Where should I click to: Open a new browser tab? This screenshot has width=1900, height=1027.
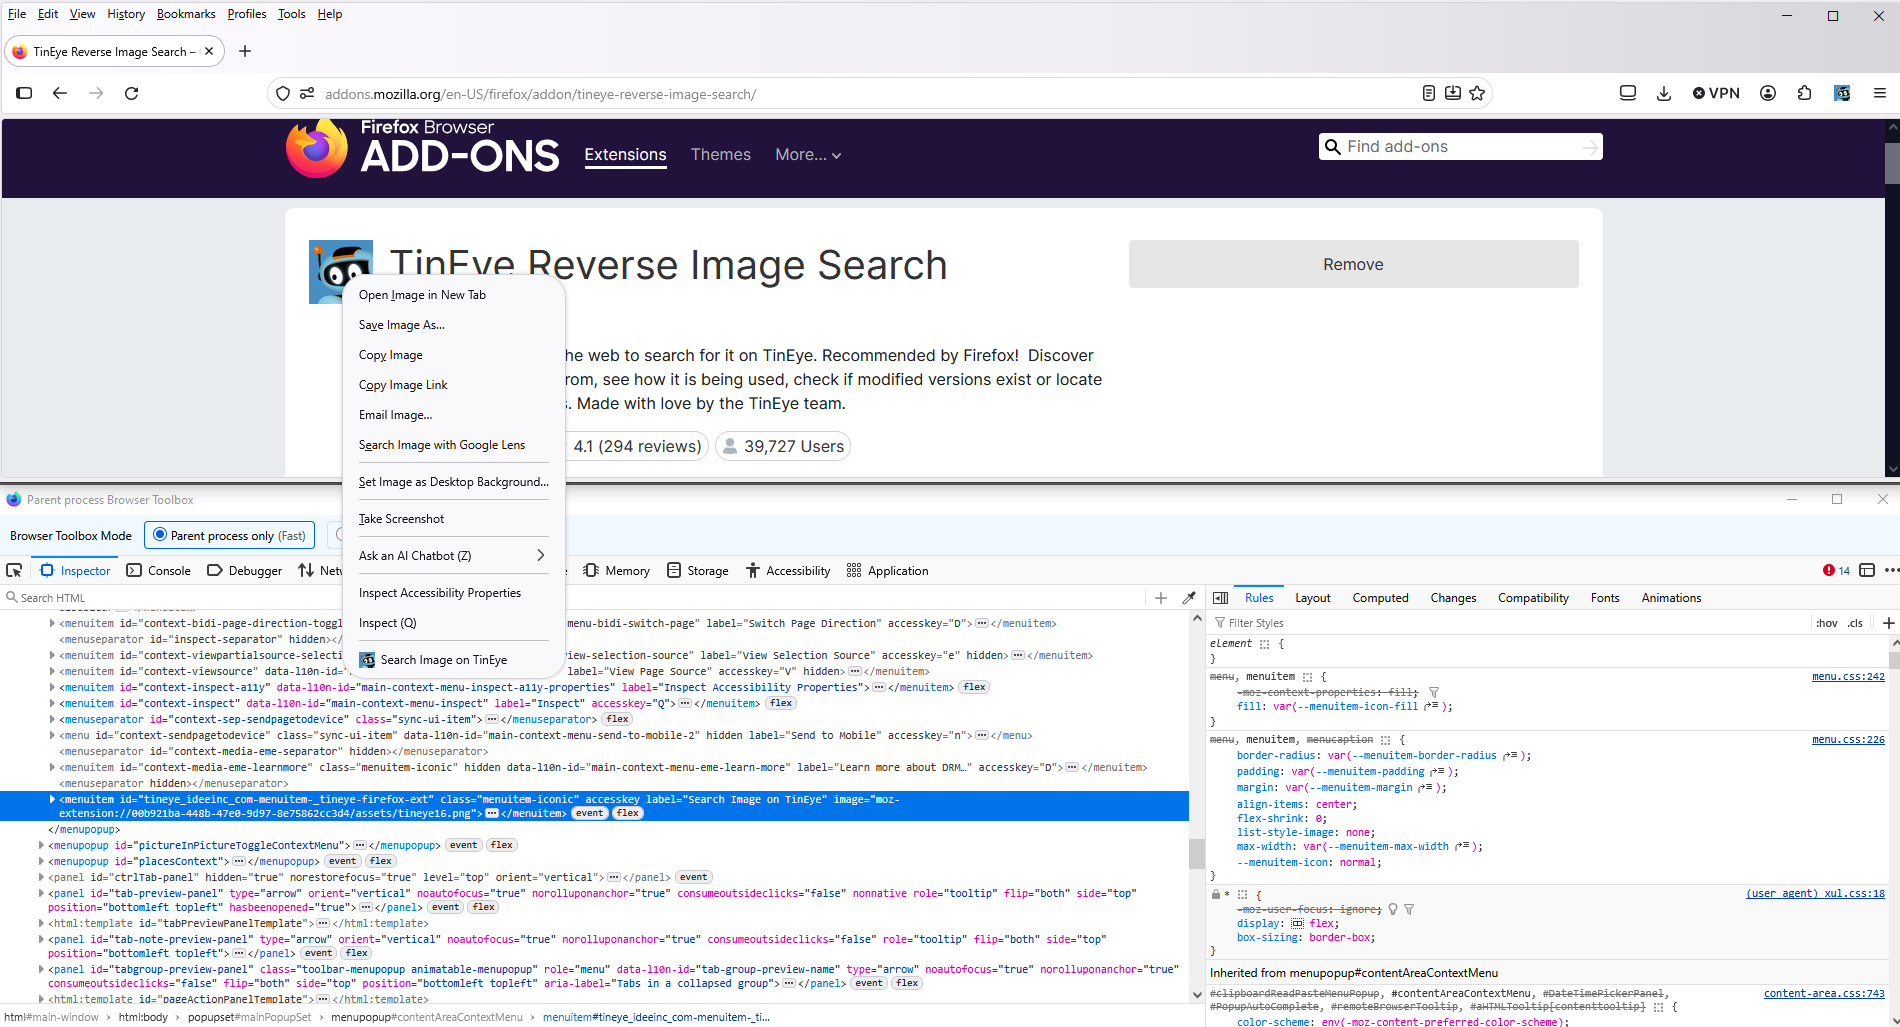[x=245, y=51]
